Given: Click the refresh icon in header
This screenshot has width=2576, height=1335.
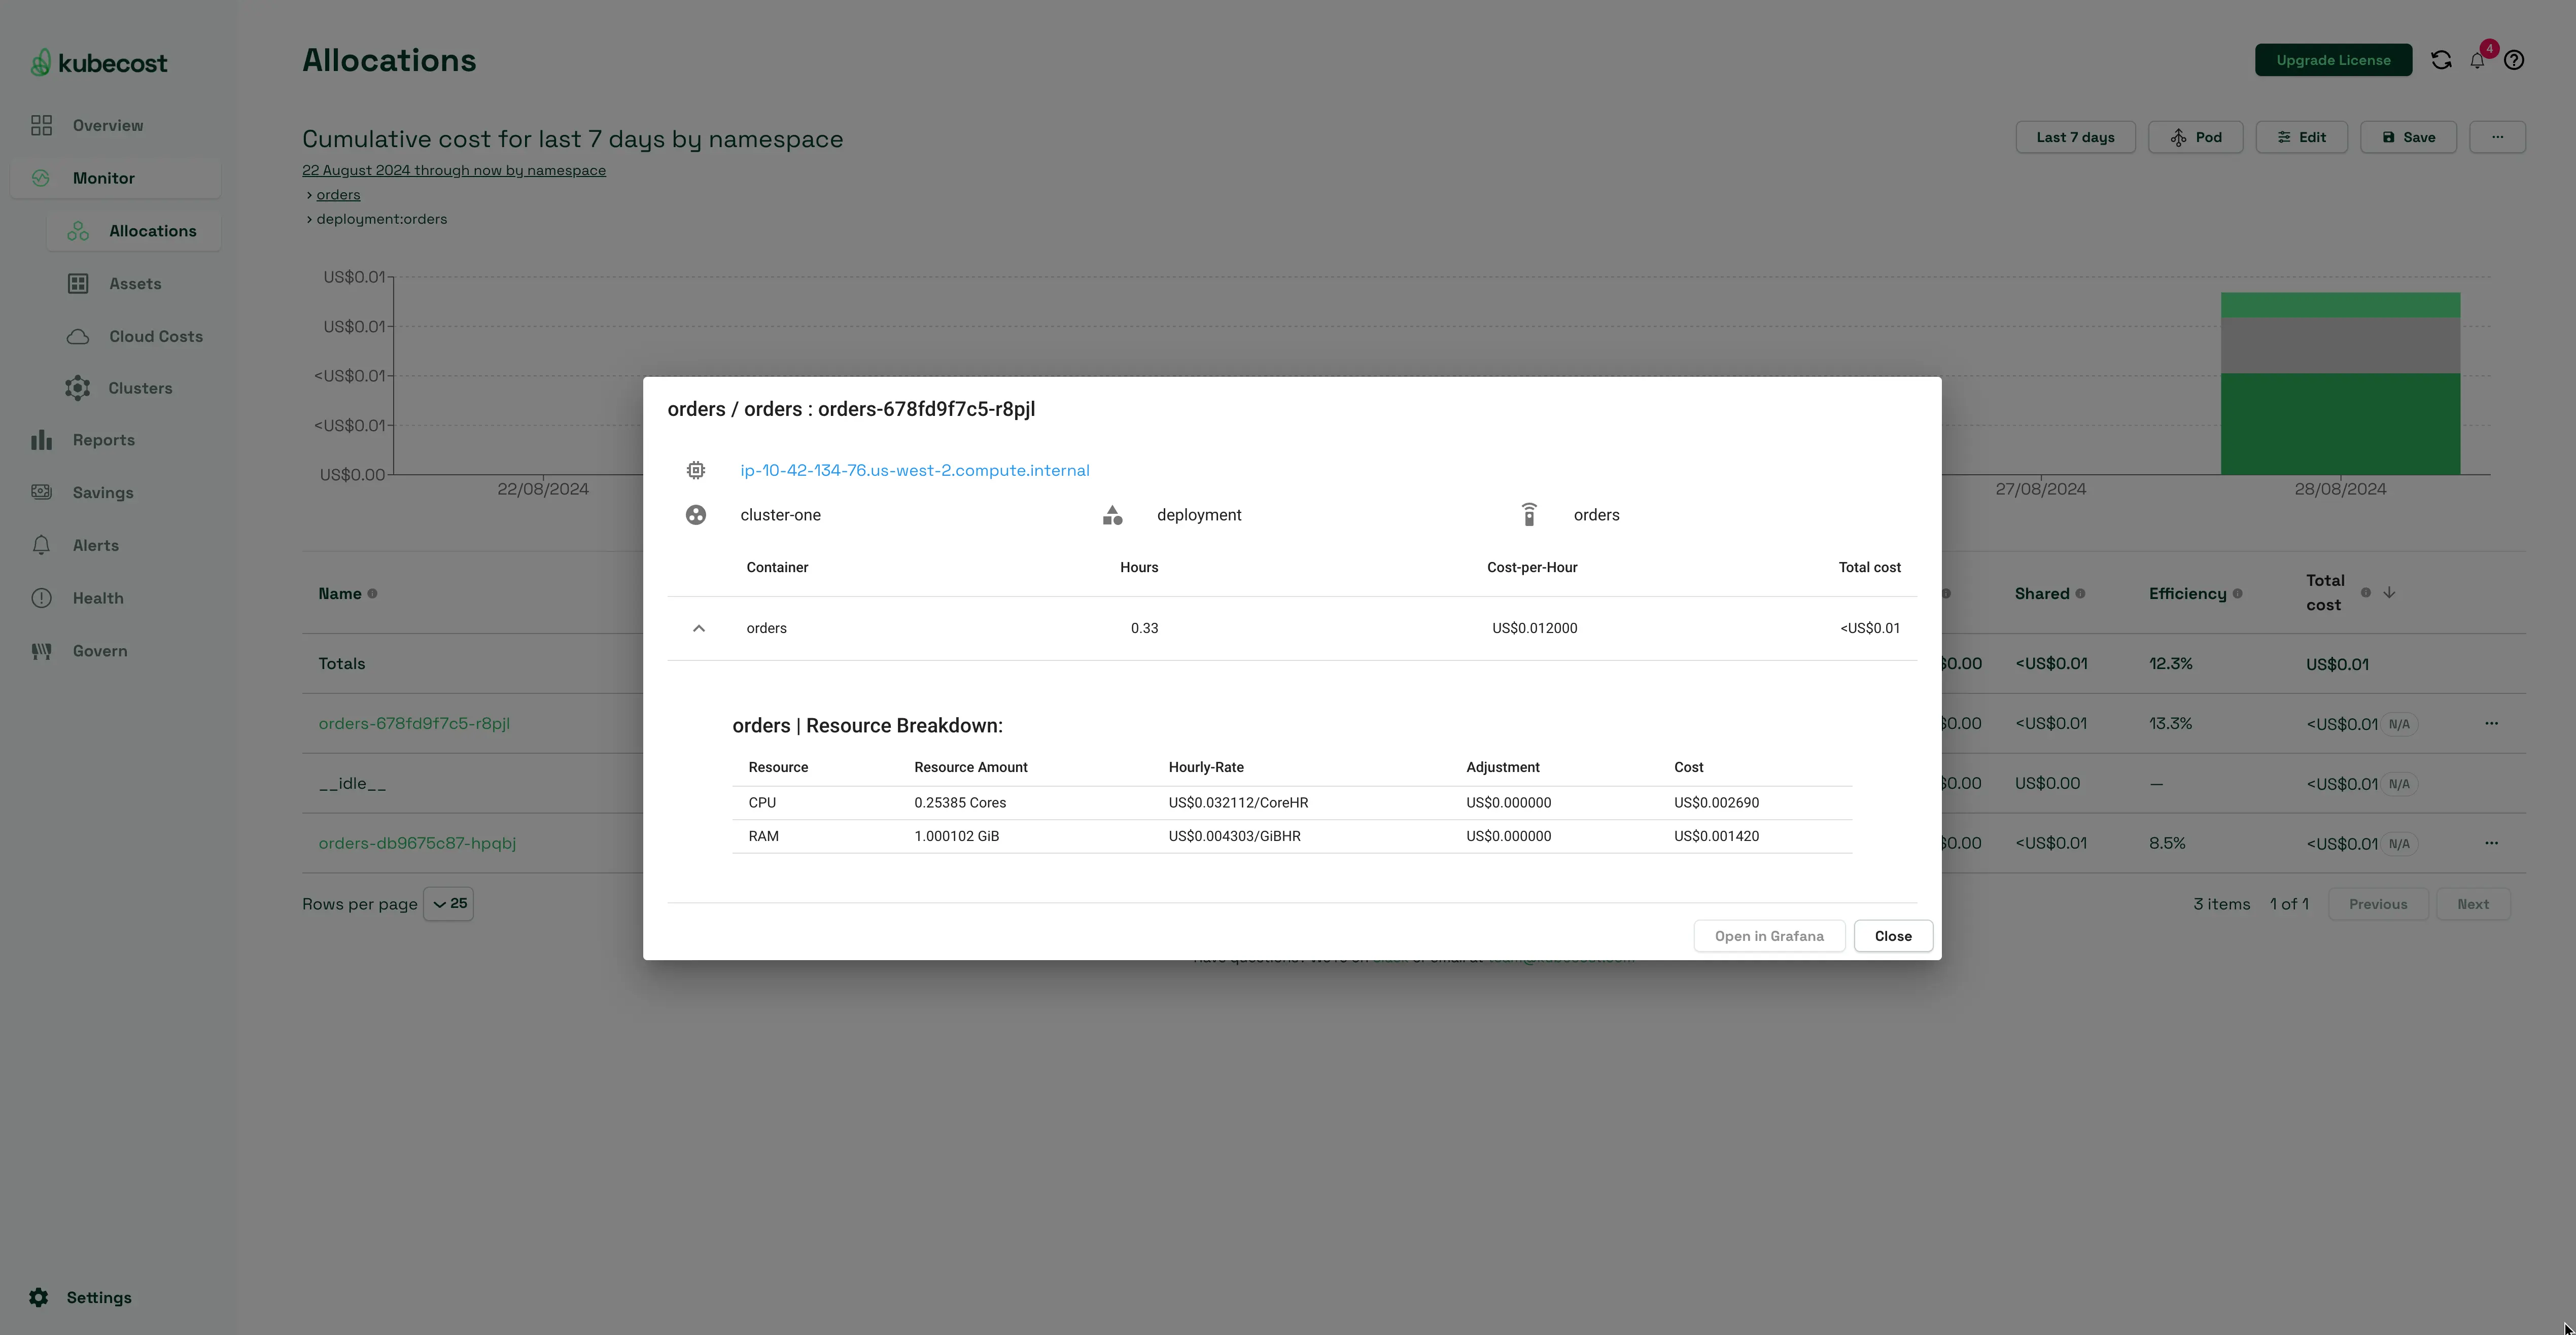Looking at the screenshot, I should (x=2441, y=60).
